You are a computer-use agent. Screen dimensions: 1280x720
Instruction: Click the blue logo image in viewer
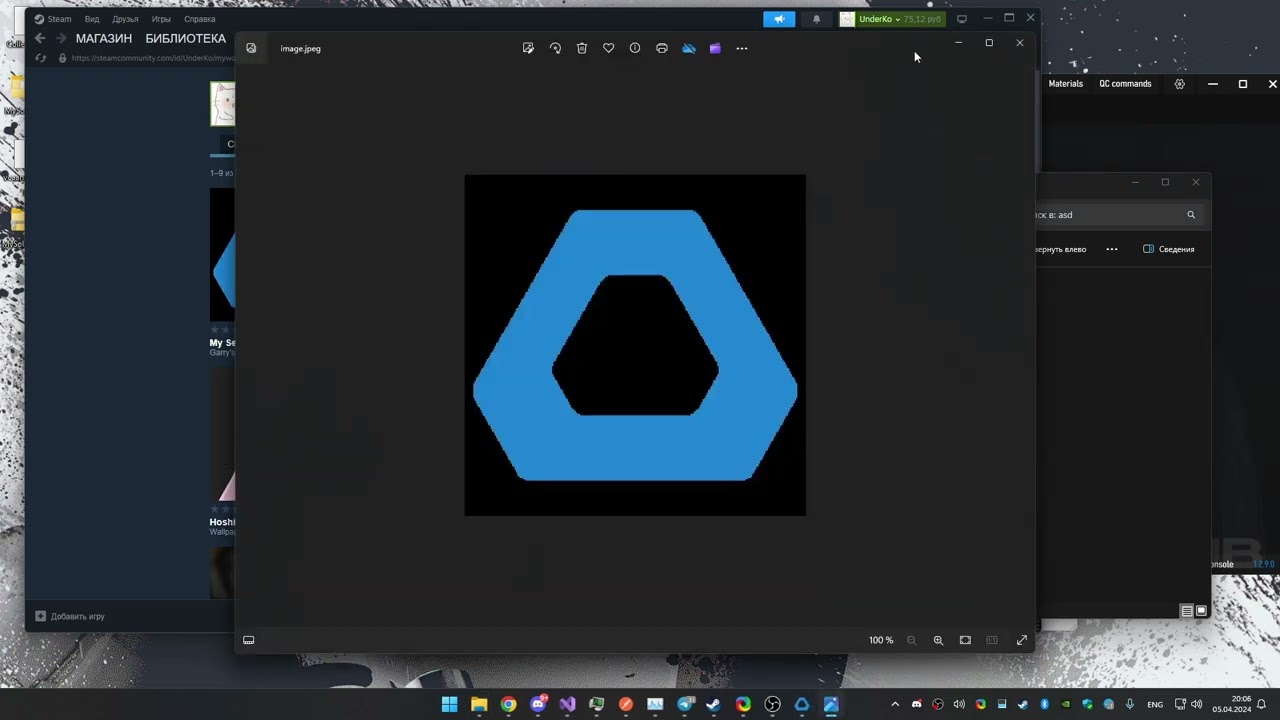pos(635,345)
